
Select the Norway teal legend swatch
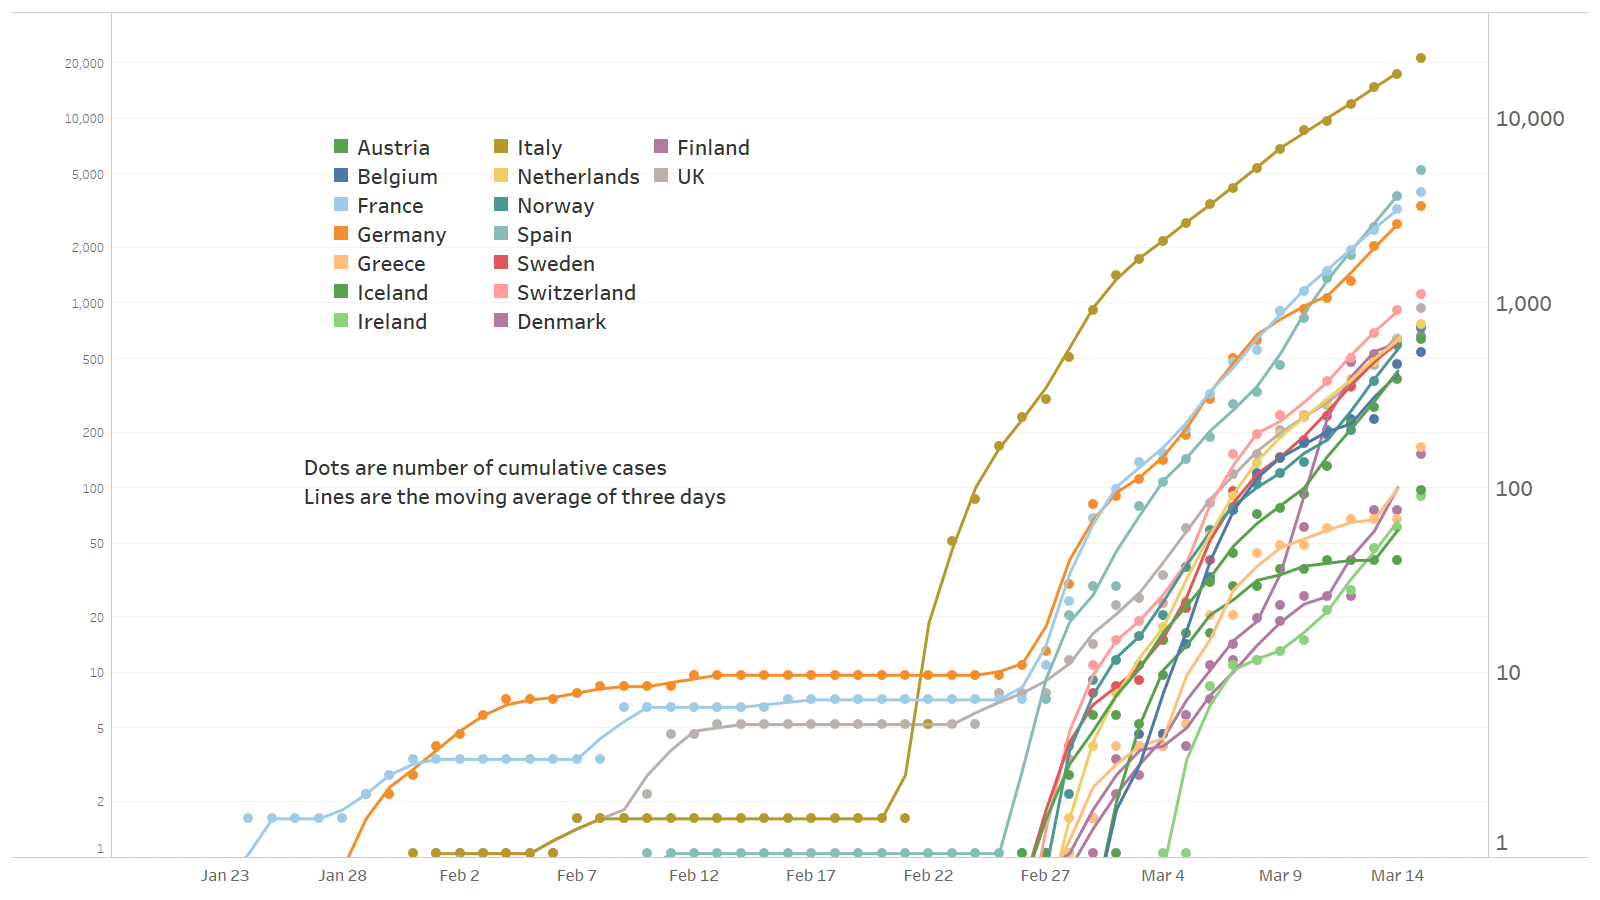[501, 205]
